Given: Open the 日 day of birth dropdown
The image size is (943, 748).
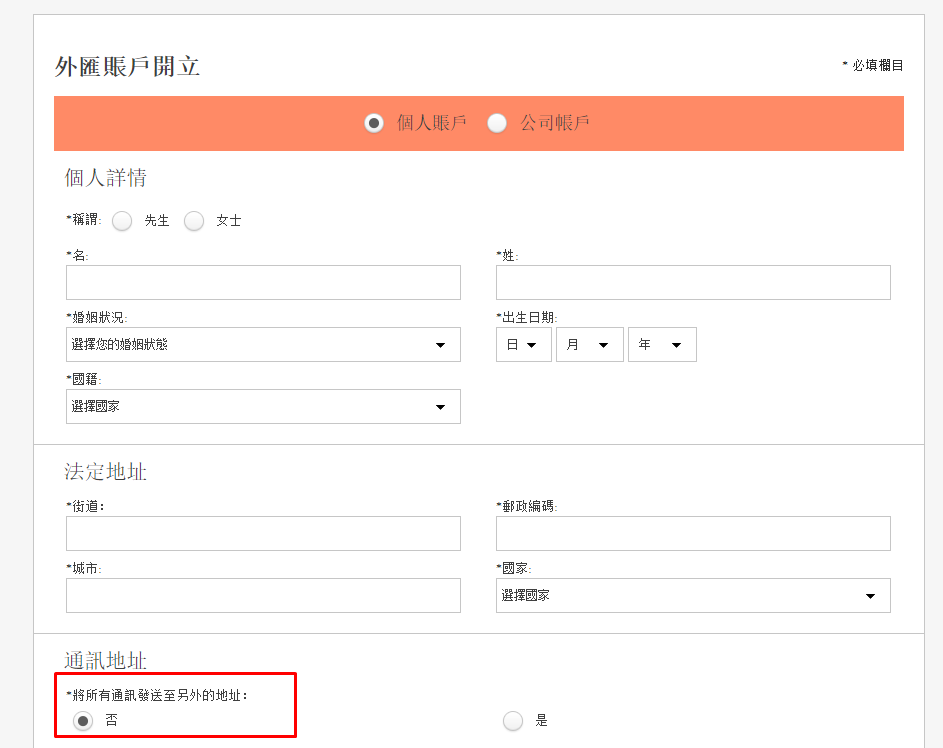Looking at the screenshot, I should point(524,345).
